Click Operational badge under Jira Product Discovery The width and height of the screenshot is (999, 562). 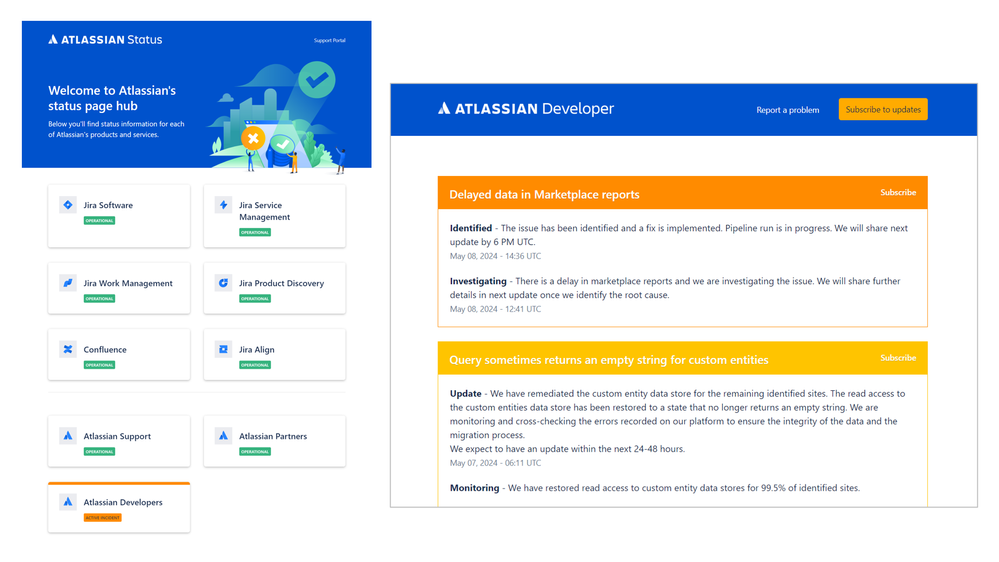(255, 298)
